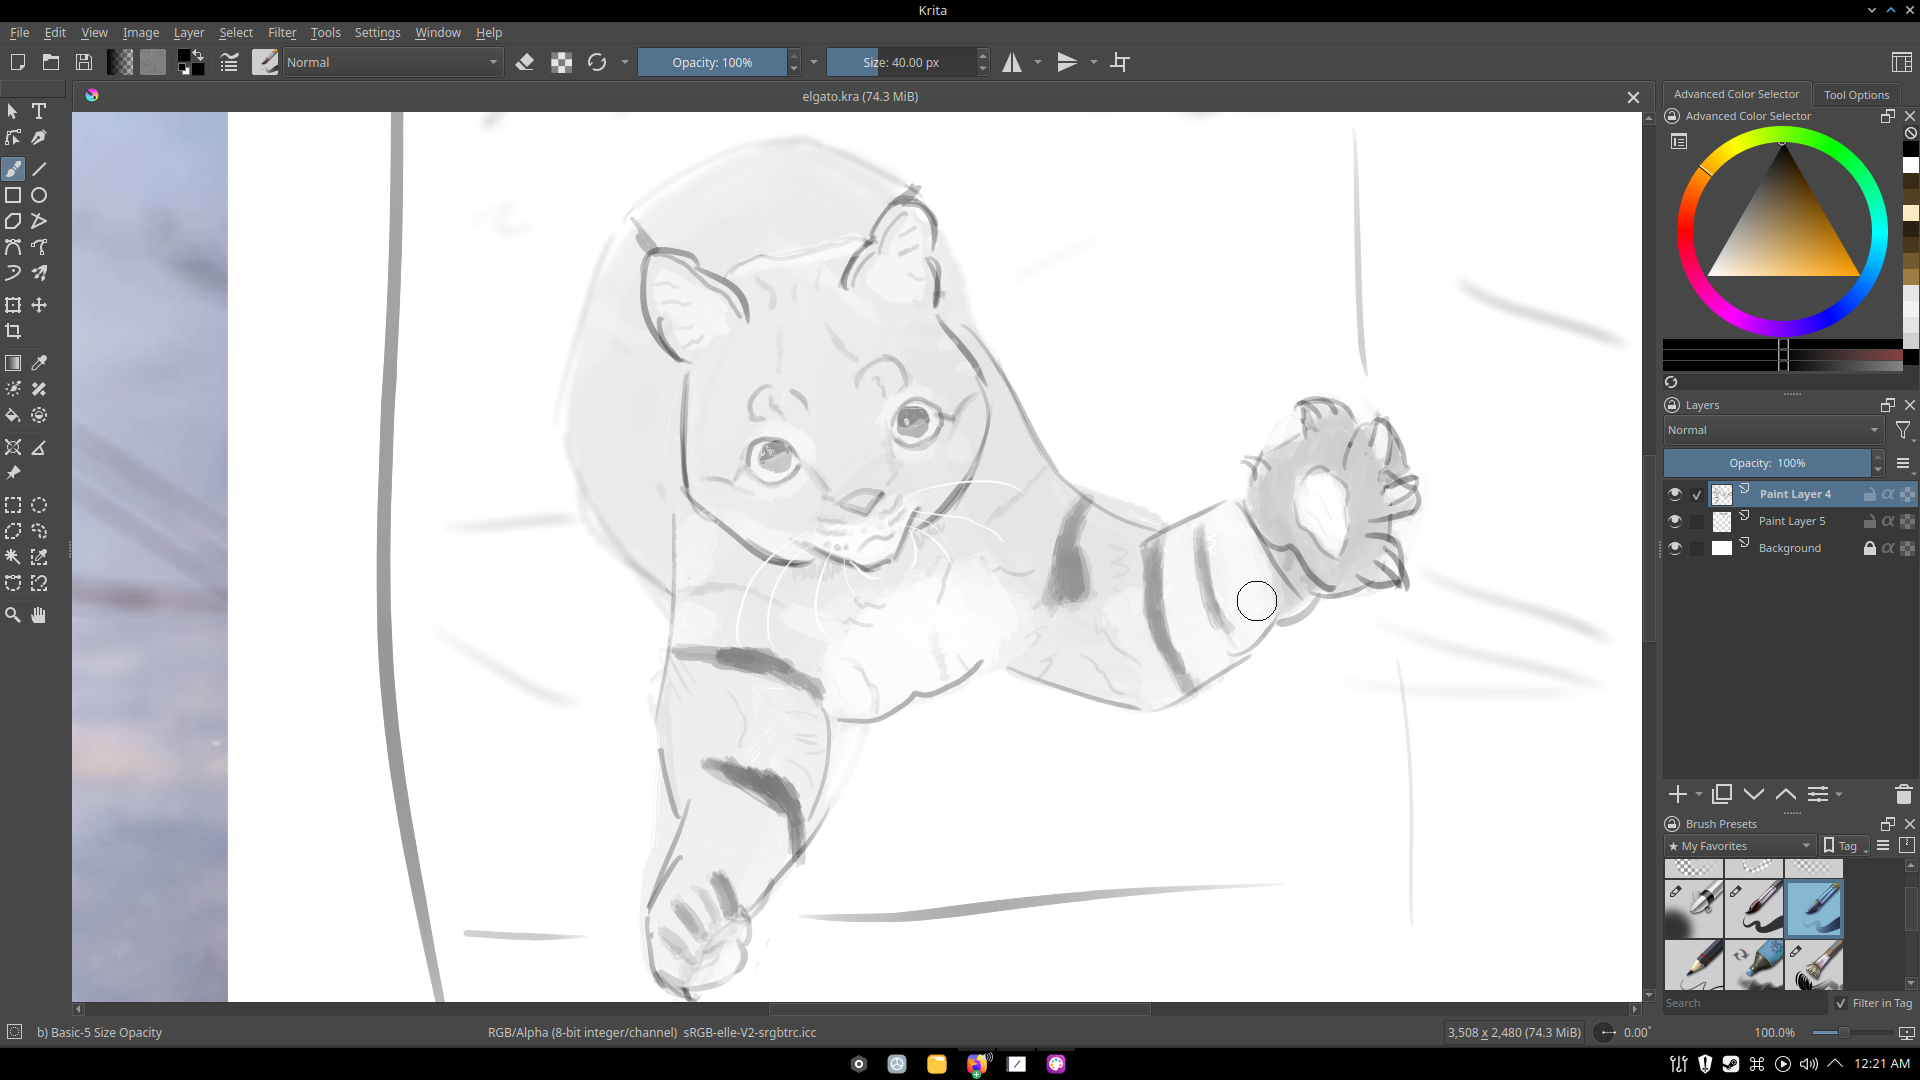This screenshot has width=1920, height=1080.
Task: Expand vertical mirror options arrow
Action: click(1094, 62)
